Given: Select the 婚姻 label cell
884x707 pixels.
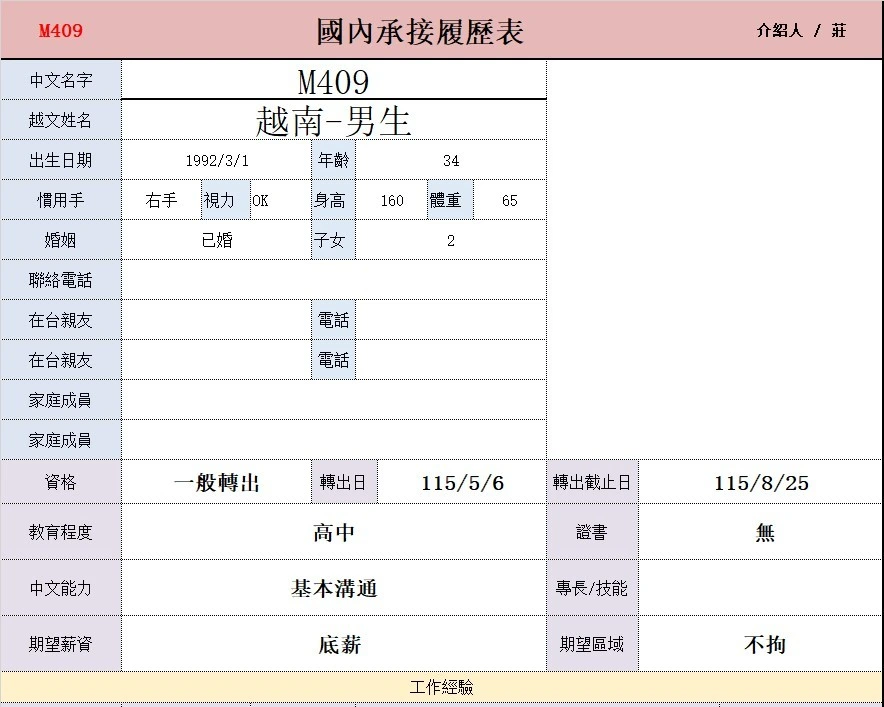Looking at the screenshot, I should tap(61, 240).
